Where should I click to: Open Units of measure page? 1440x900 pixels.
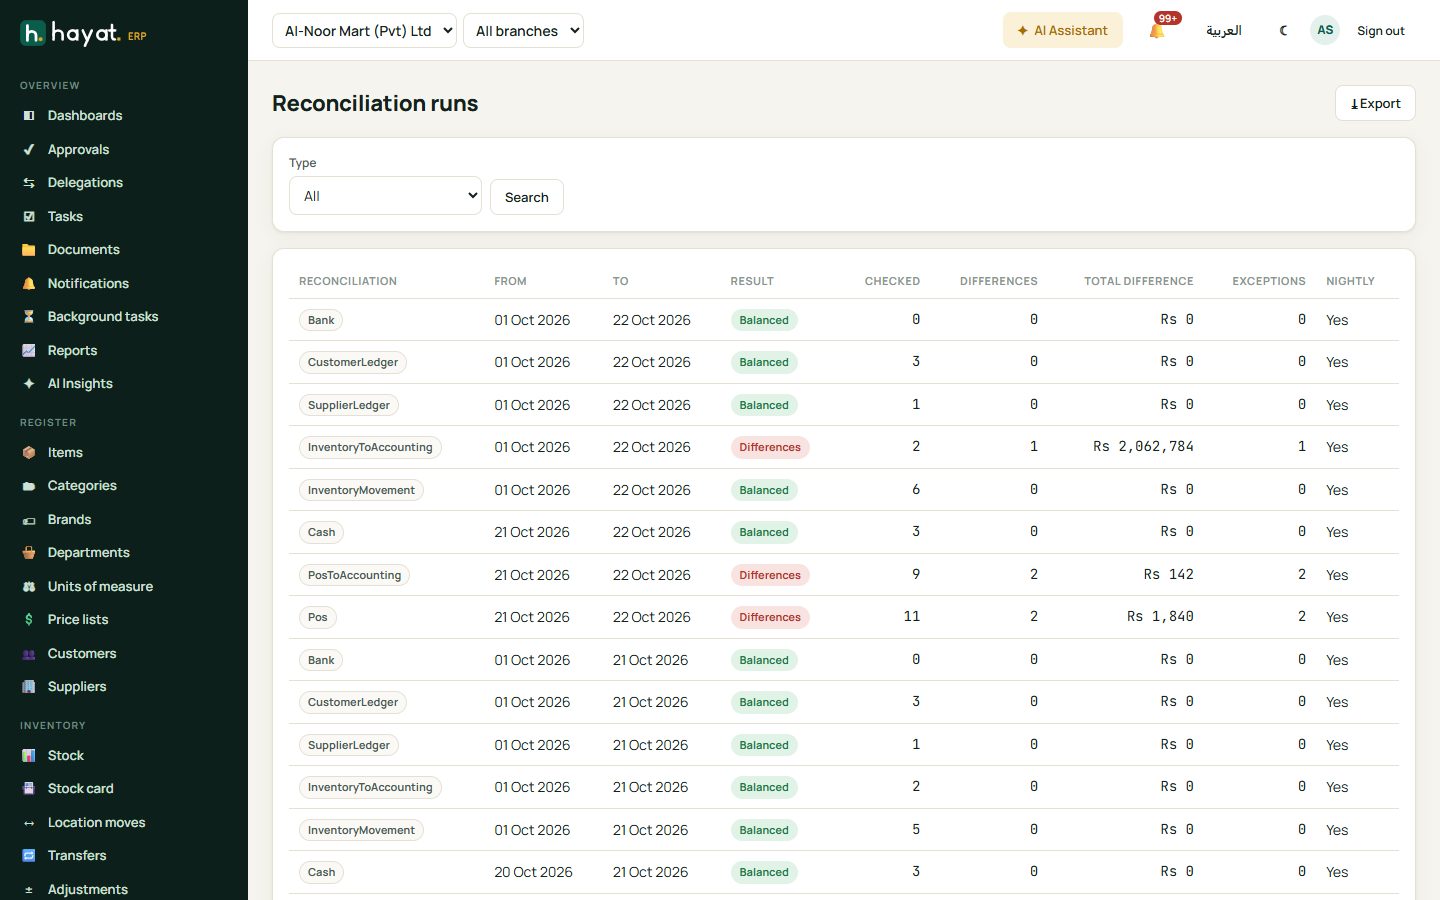[100, 587]
